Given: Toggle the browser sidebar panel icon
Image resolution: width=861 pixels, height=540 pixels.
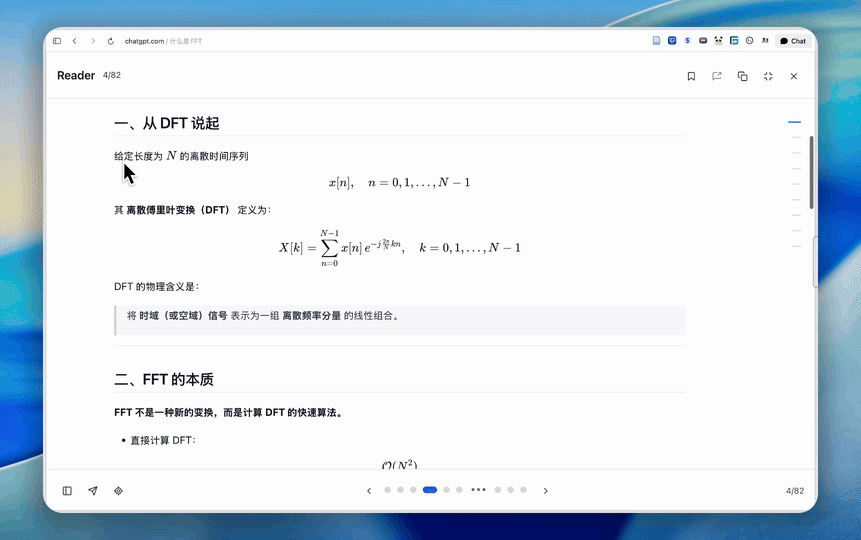Looking at the screenshot, I should (57, 41).
